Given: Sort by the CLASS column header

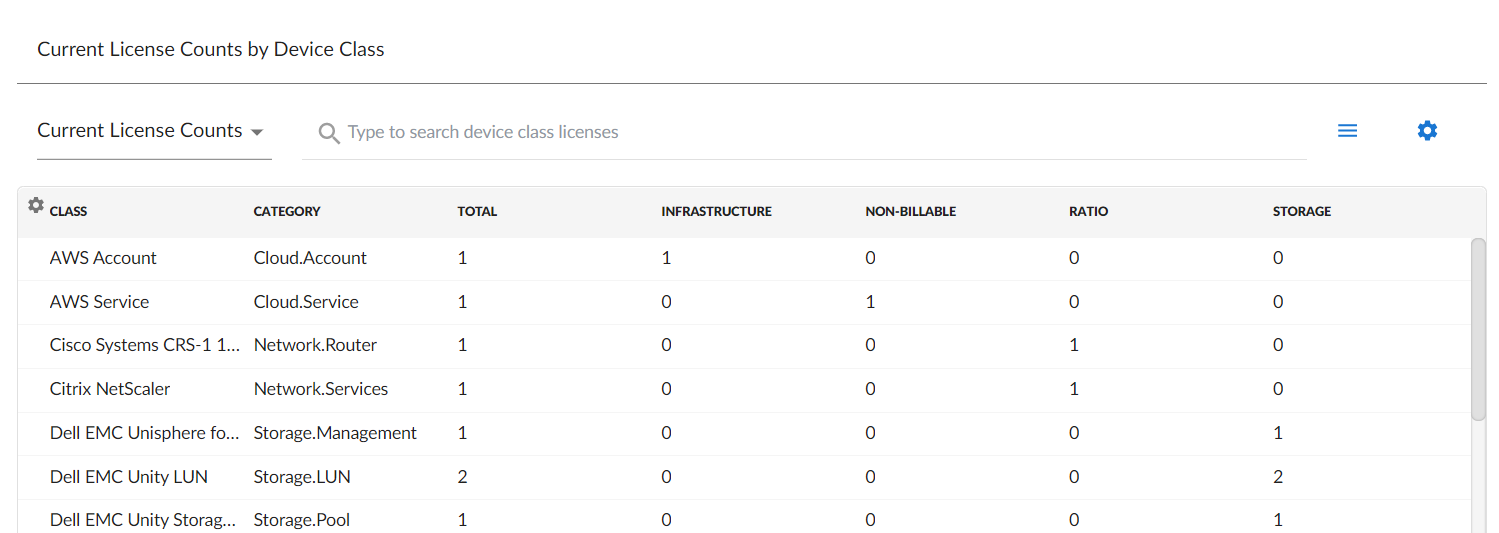Looking at the screenshot, I should [68, 212].
